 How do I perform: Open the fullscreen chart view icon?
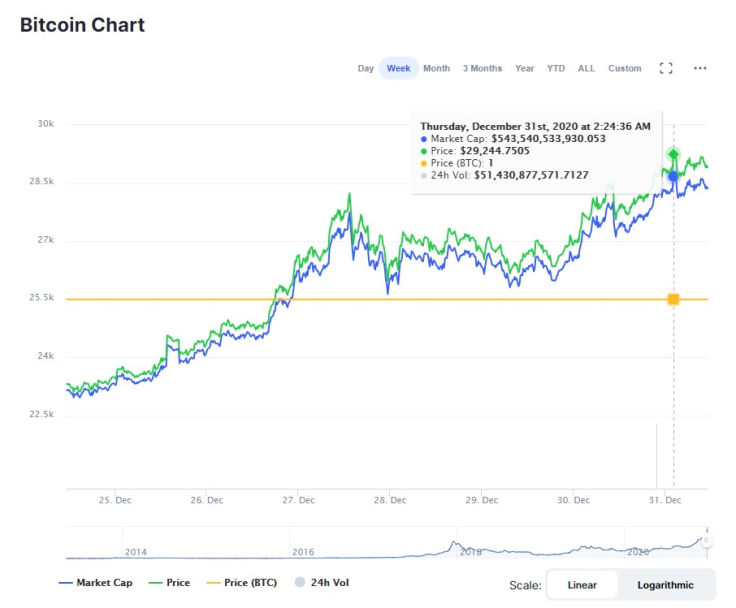click(666, 68)
